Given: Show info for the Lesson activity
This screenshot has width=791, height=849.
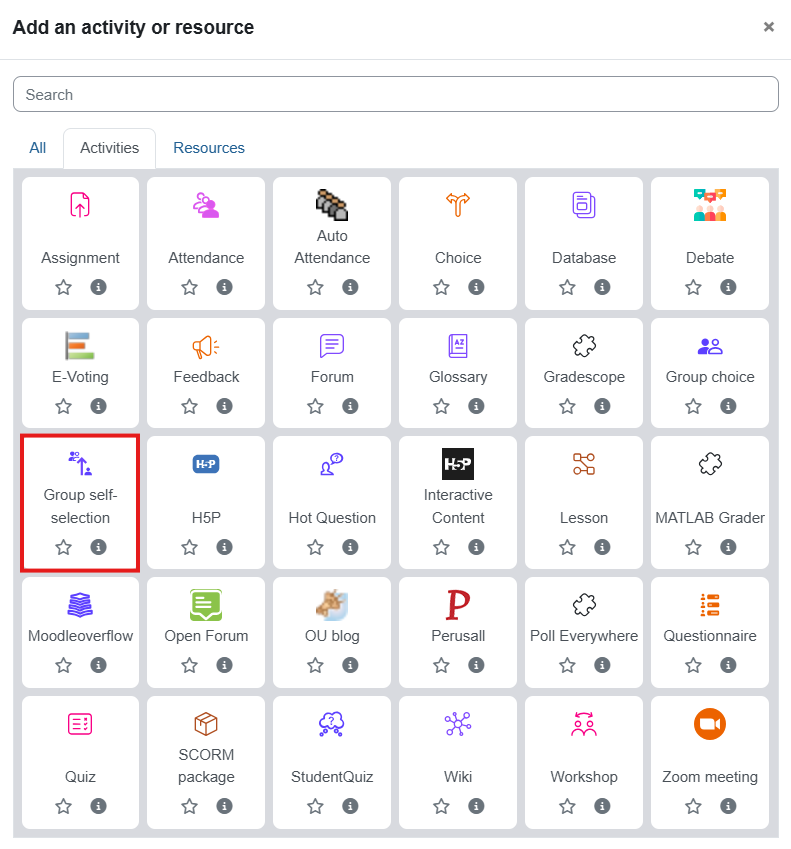Looking at the screenshot, I should [602, 547].
